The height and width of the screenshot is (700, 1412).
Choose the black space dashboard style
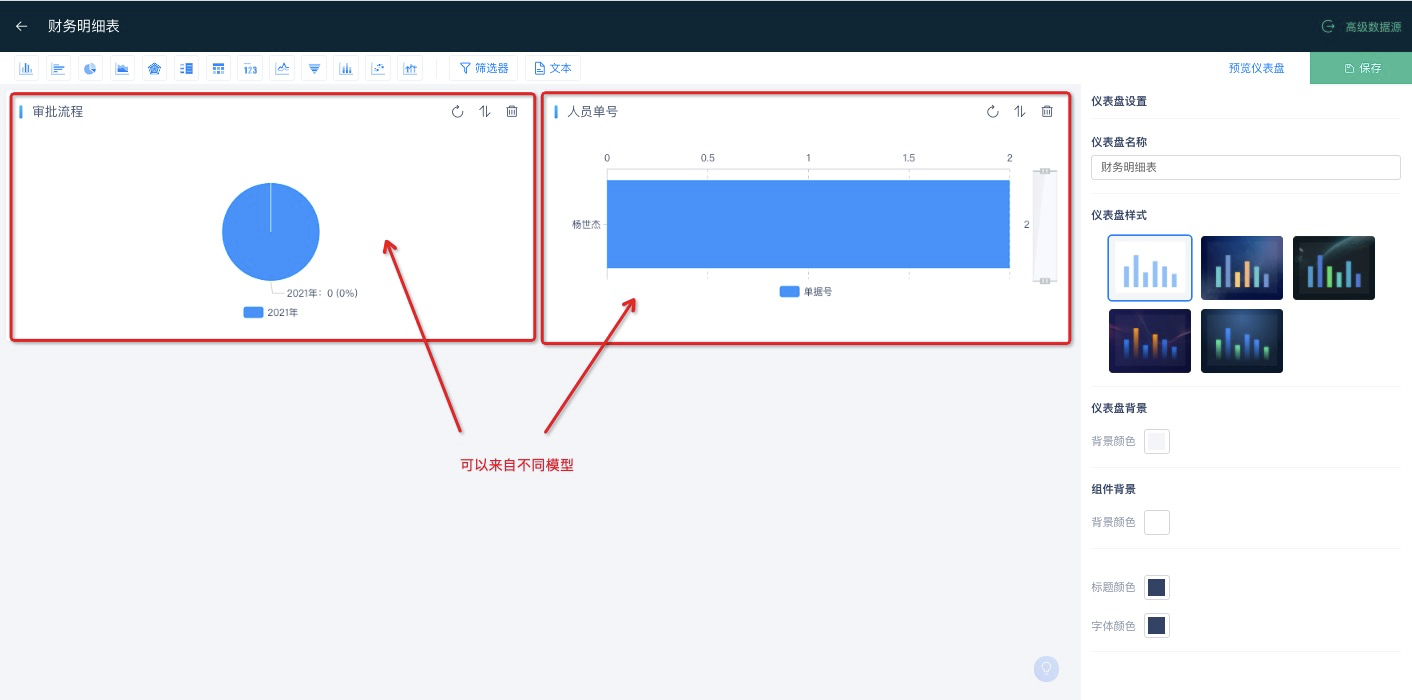coord(1334,268)
